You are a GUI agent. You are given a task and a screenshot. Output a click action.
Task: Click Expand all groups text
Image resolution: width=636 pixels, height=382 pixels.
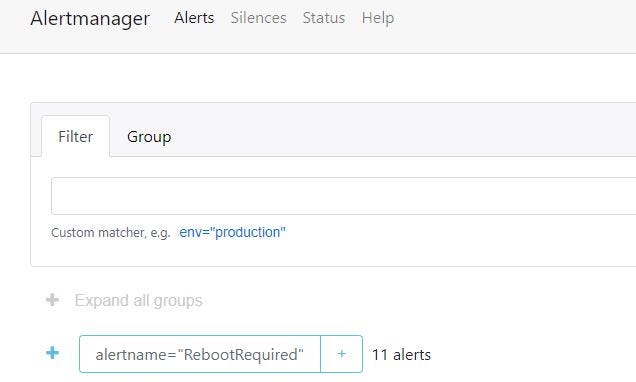(x=138, y=300)
